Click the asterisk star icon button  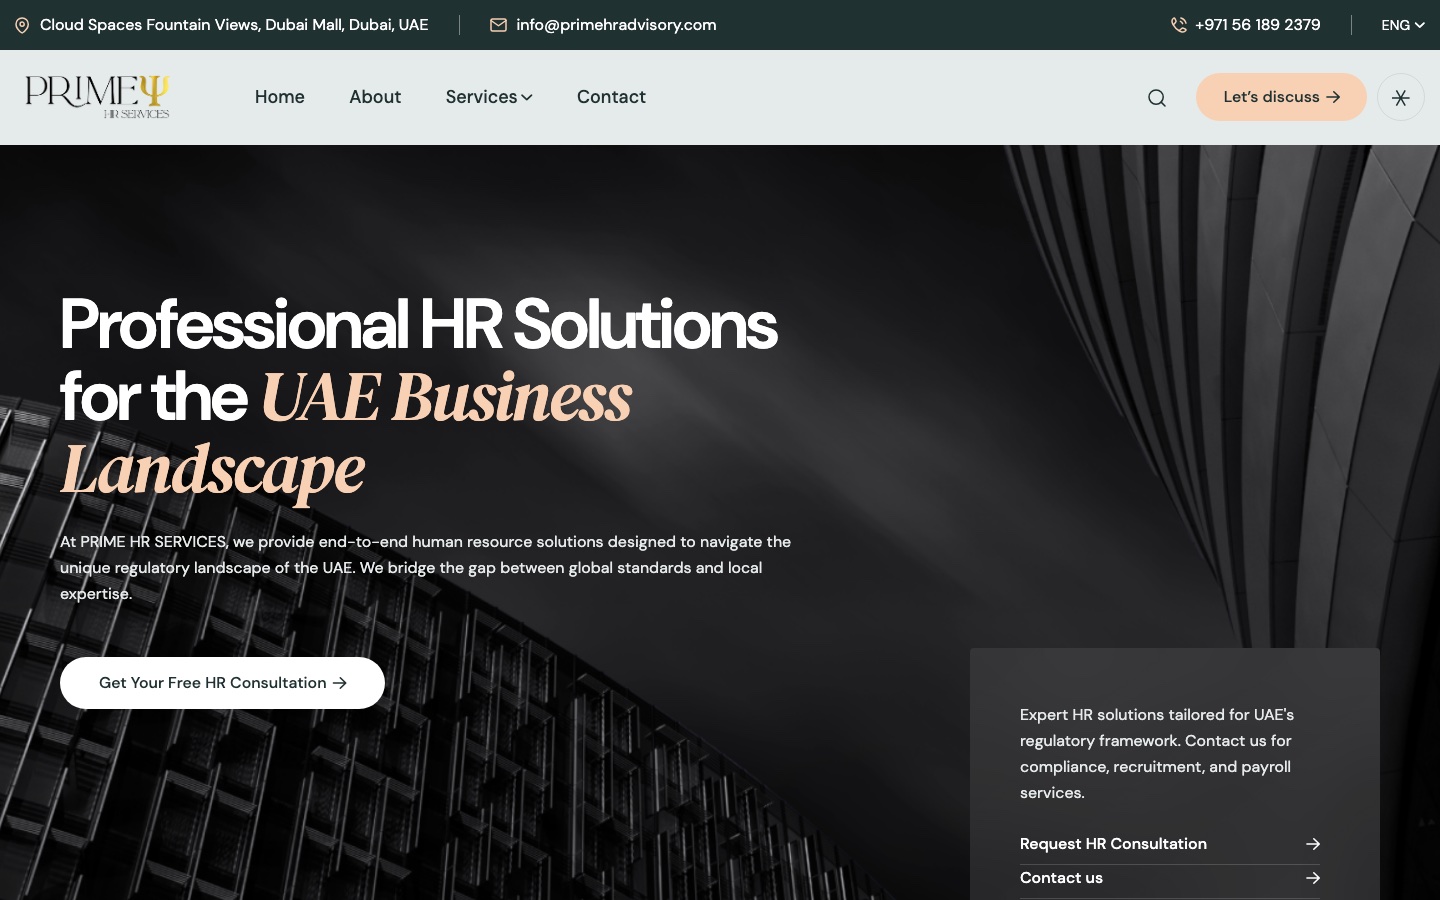coord(1401,97)
